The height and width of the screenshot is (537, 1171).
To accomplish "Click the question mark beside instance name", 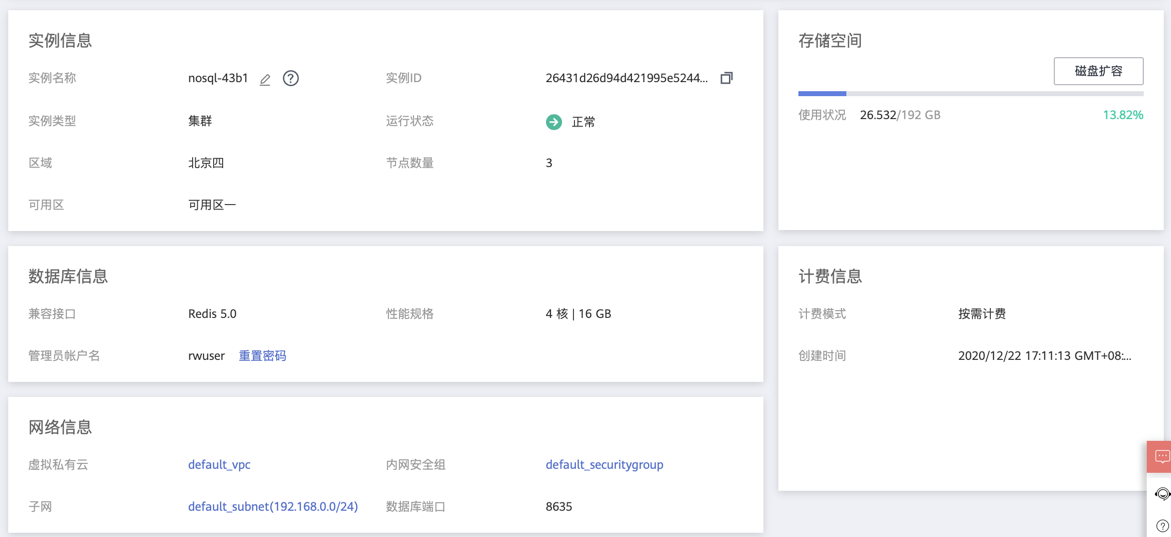I will (291, 78).
